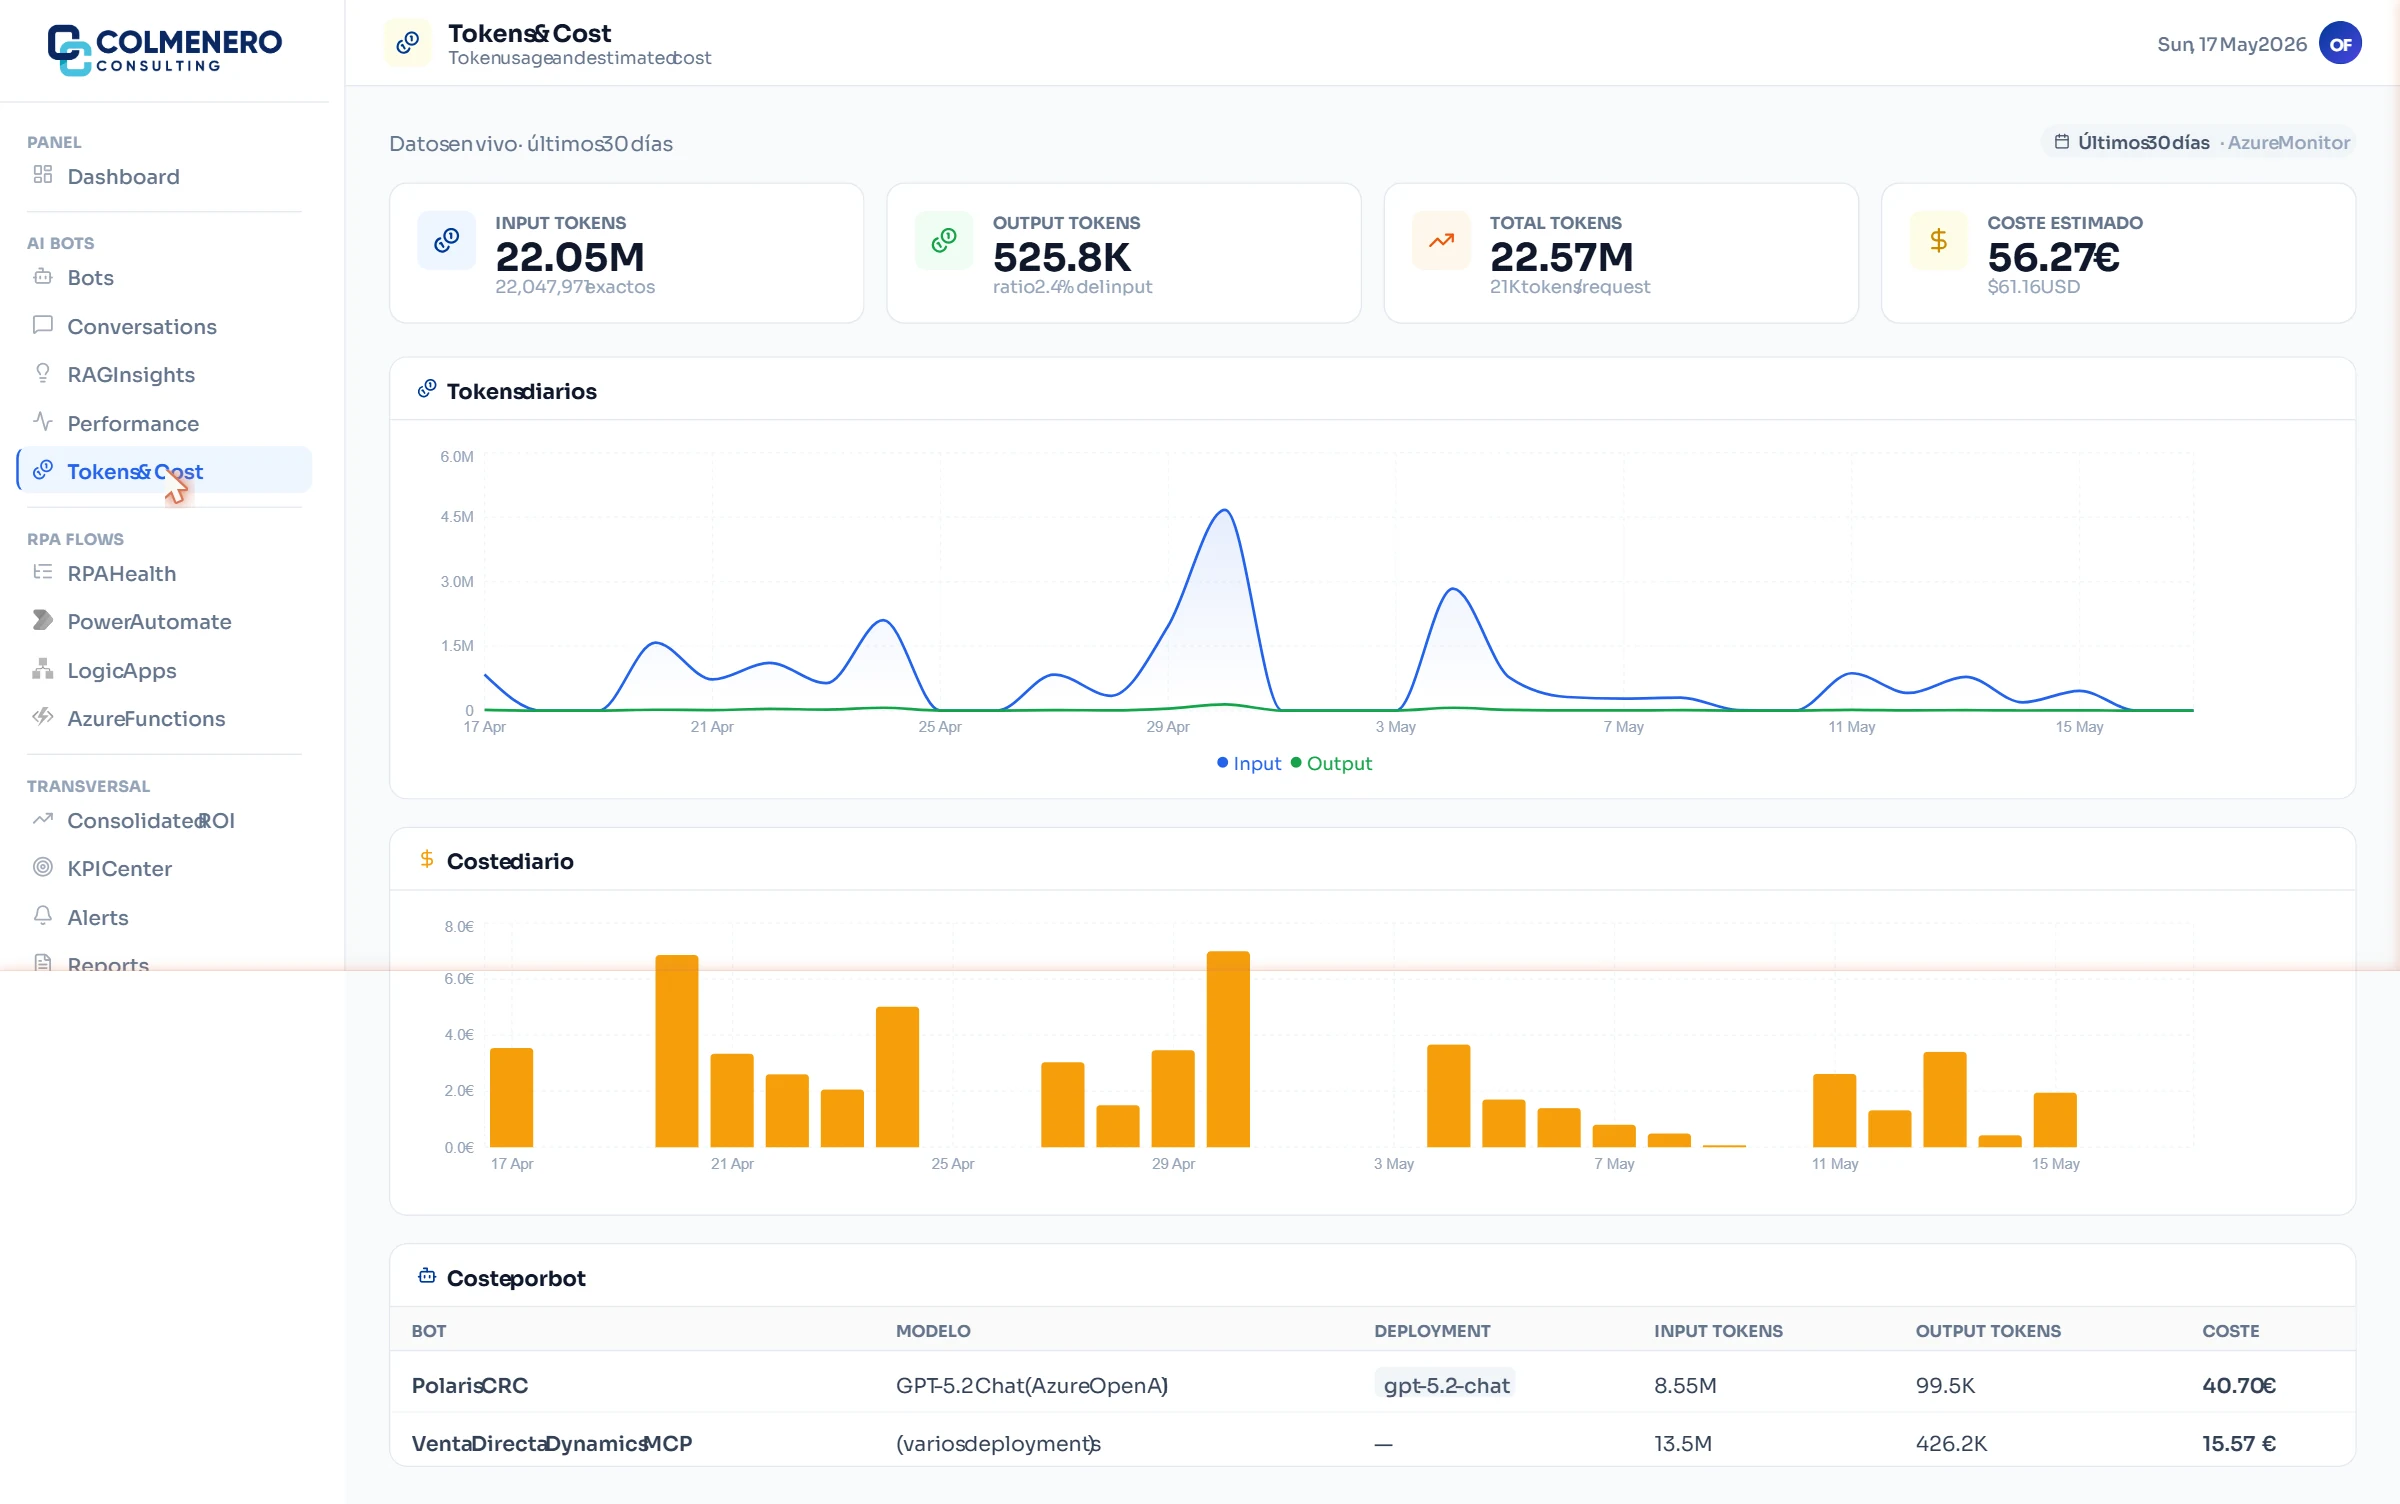Toggle the Input series in chart legend
The height and width of the screenshot is (1504, 2400).
pyautogui.click(x=1248, y=763)
